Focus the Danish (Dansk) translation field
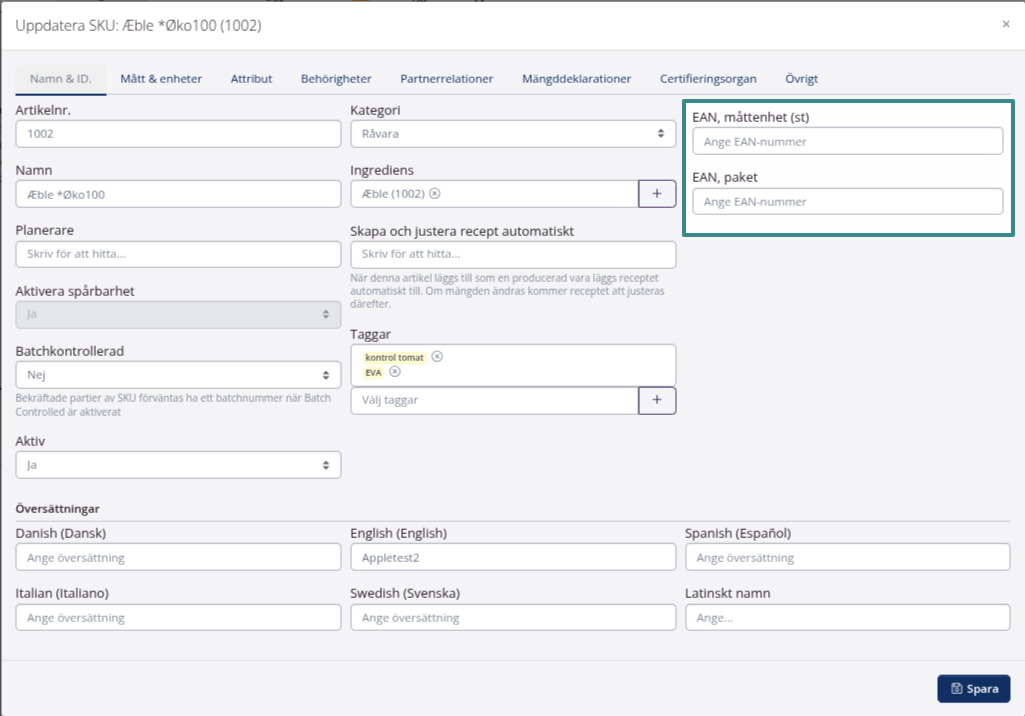This screenshot has width=1025, height=716. 178,558
